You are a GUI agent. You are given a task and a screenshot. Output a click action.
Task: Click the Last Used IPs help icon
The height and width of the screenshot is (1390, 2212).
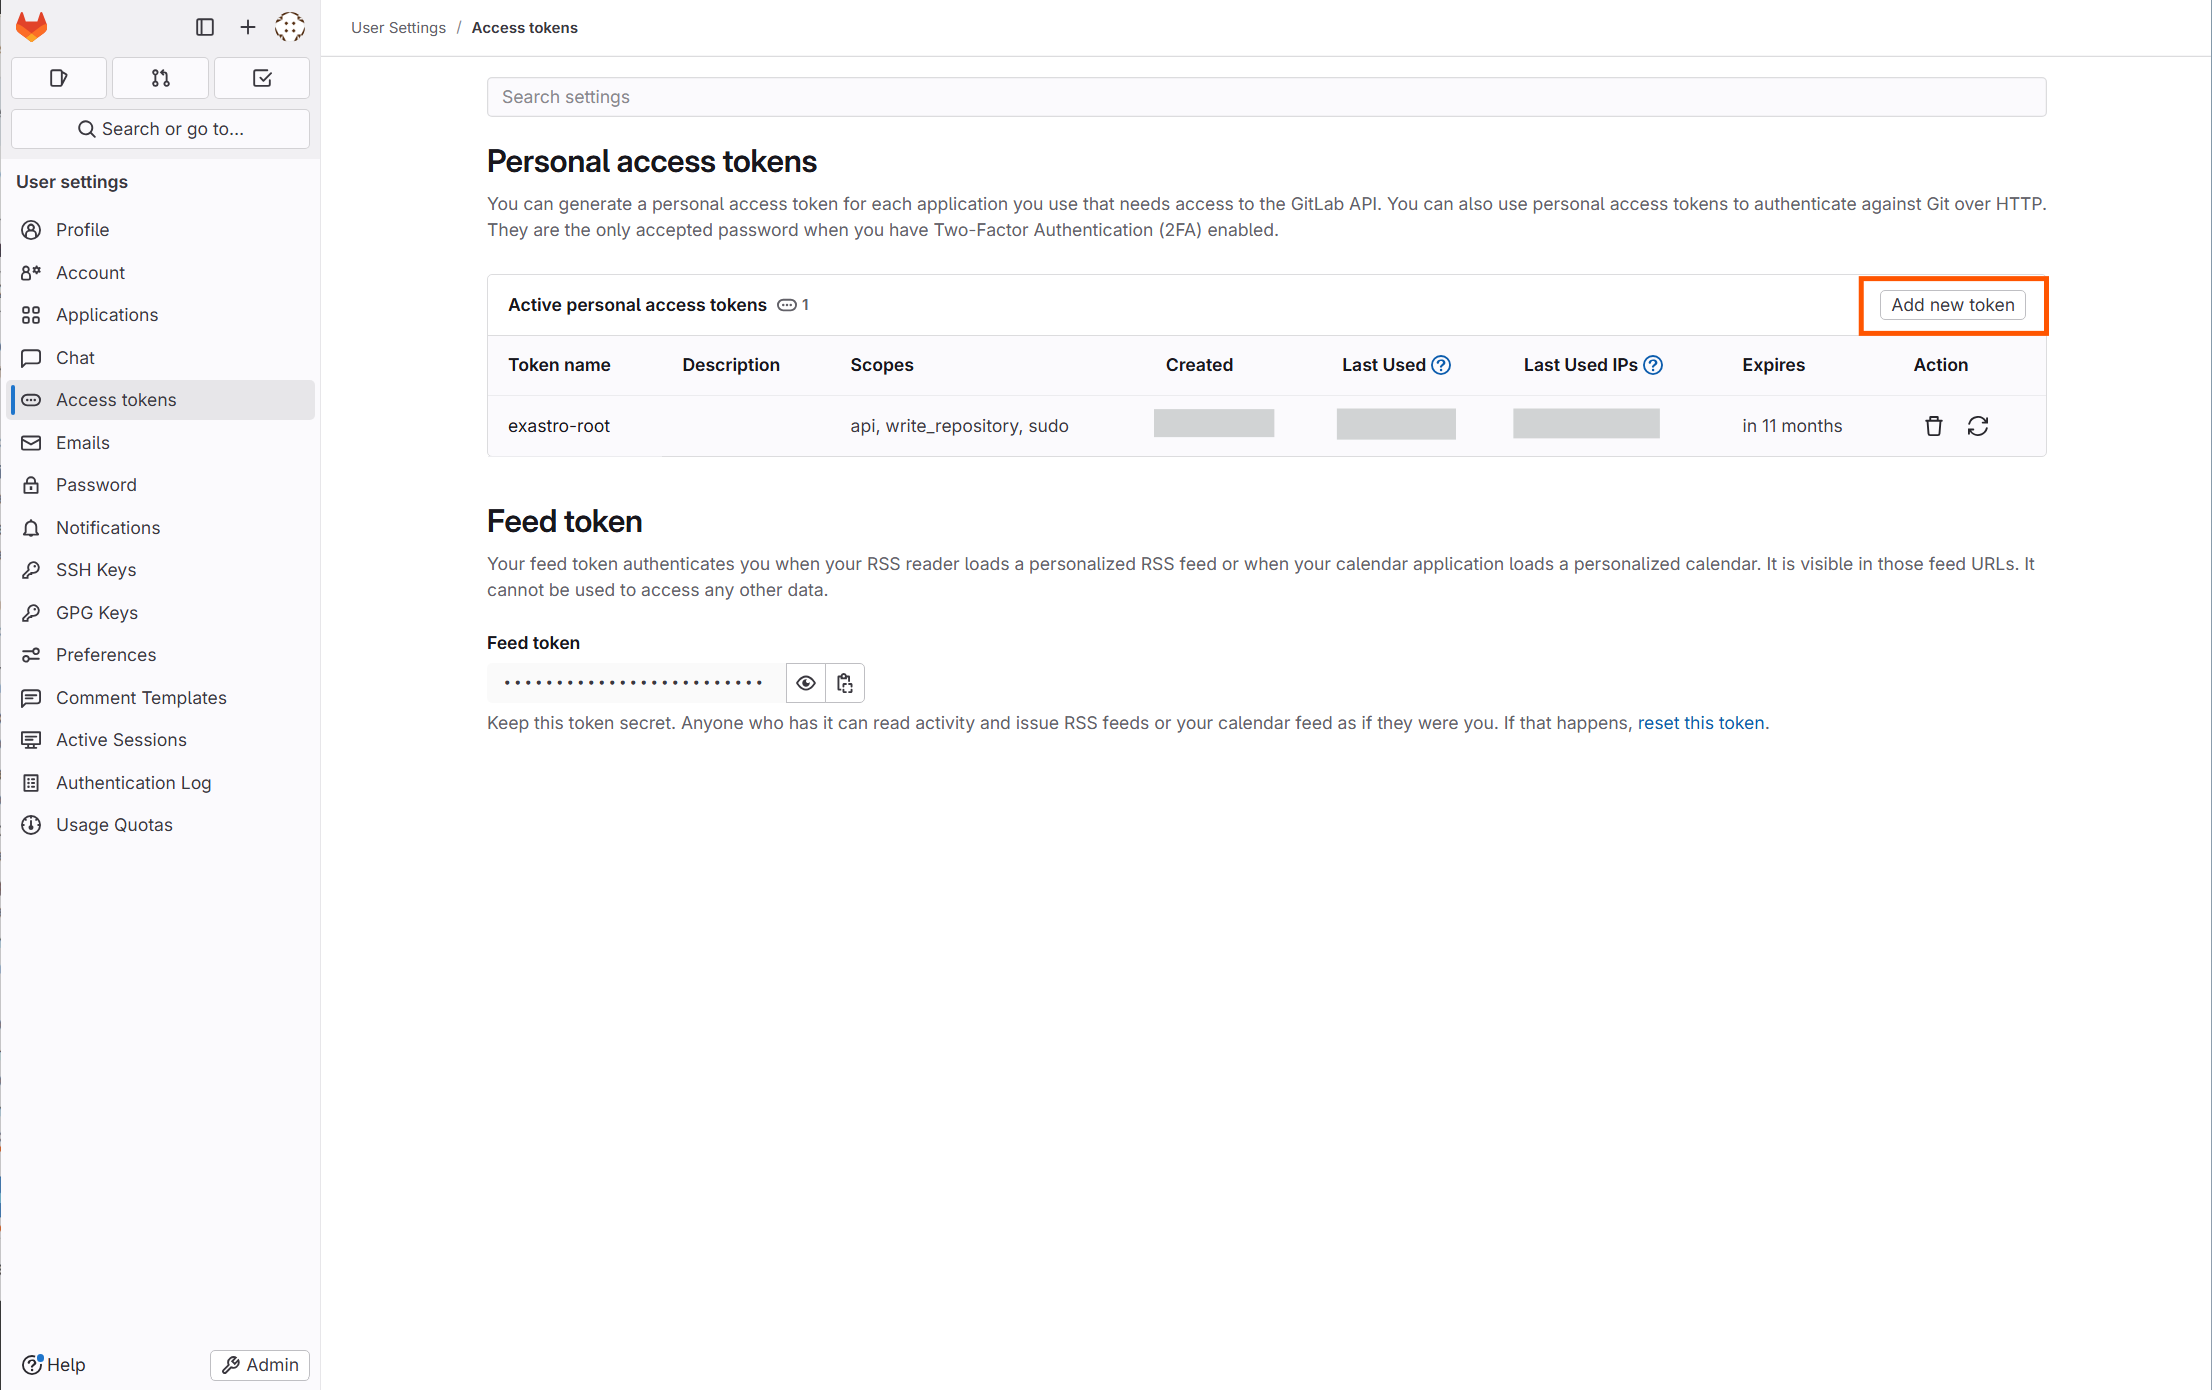pos(1653,365)
